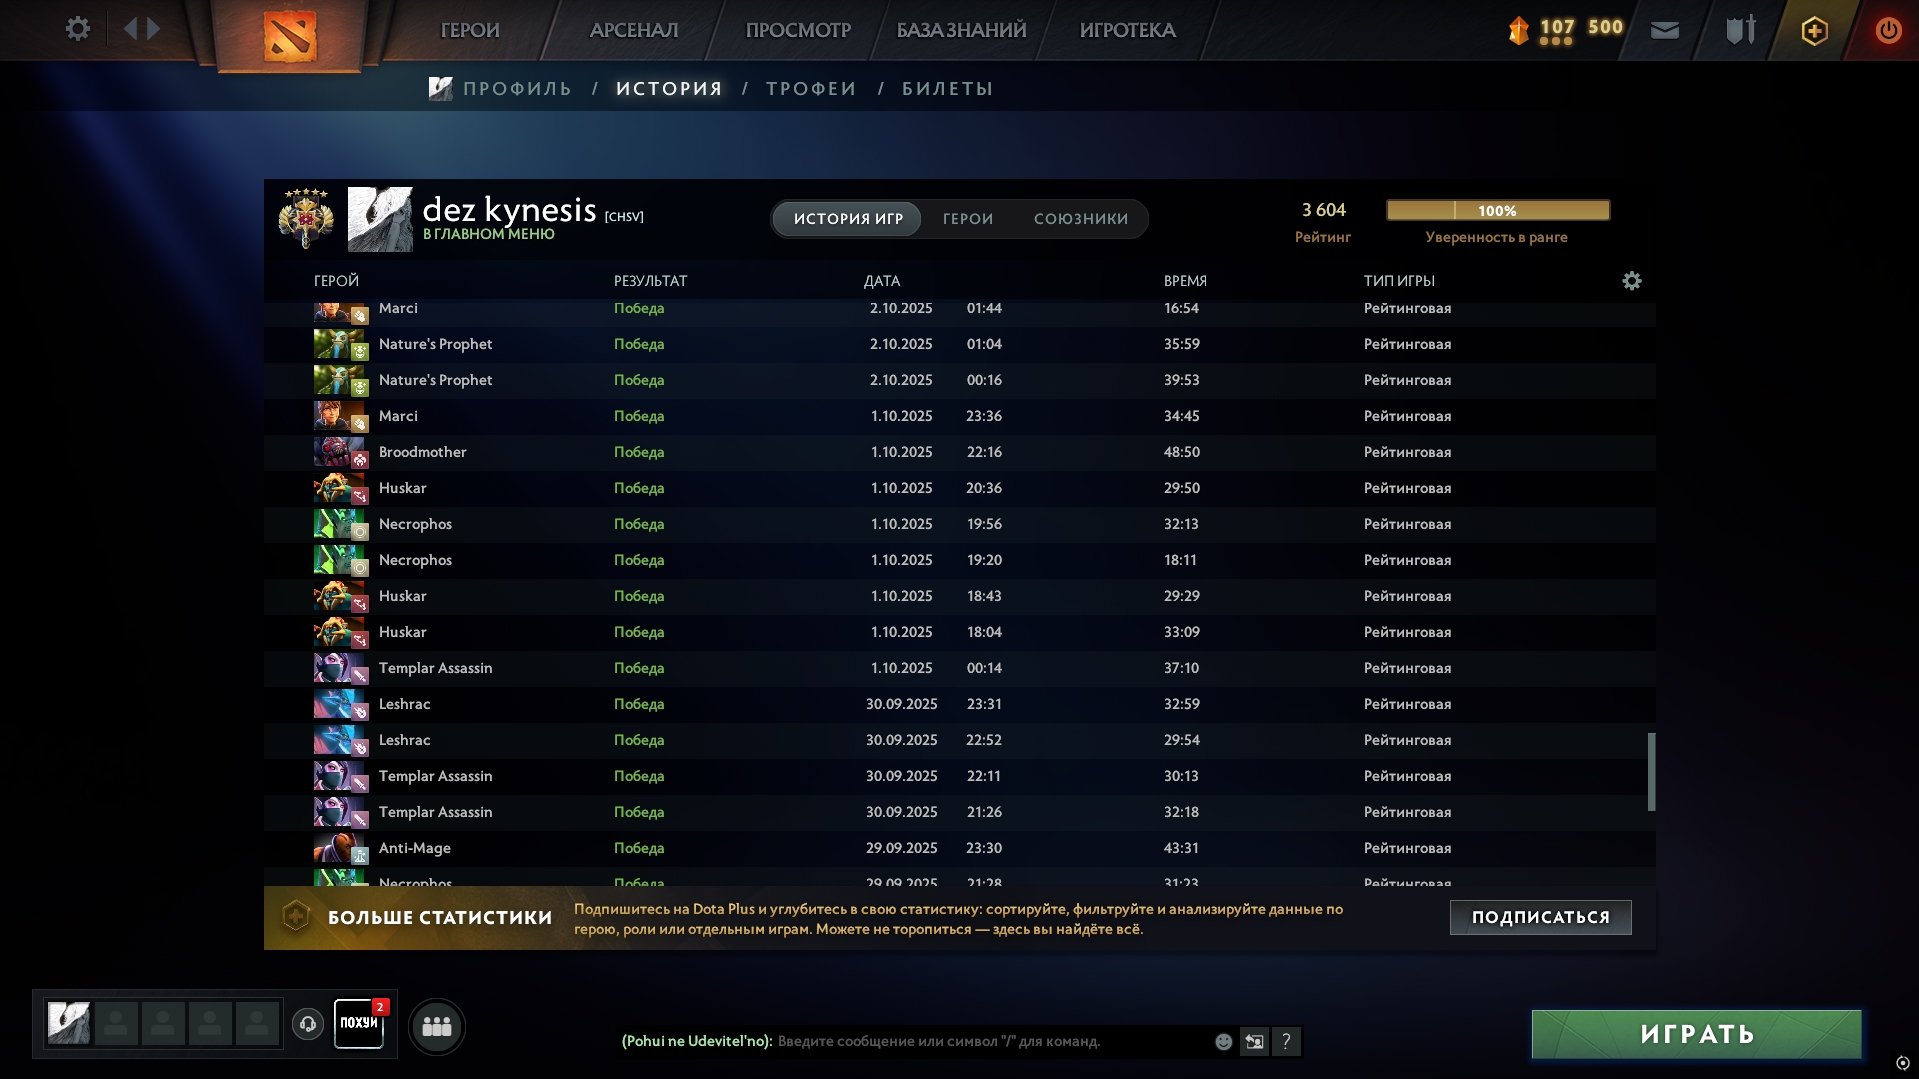Click the Dota Plus hexagon icon
The image size is (1919, 1079).
1814,31
